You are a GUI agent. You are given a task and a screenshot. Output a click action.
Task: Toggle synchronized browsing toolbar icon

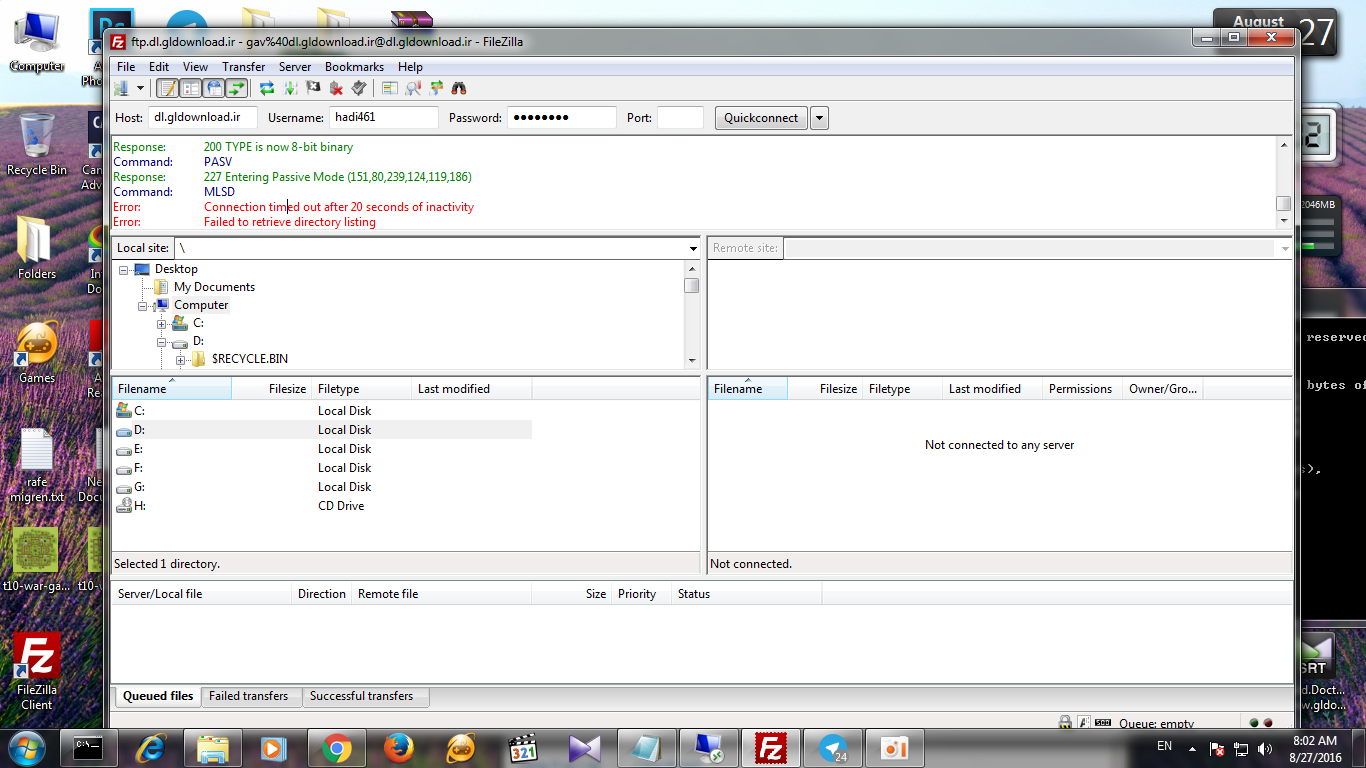coord(436,88)
